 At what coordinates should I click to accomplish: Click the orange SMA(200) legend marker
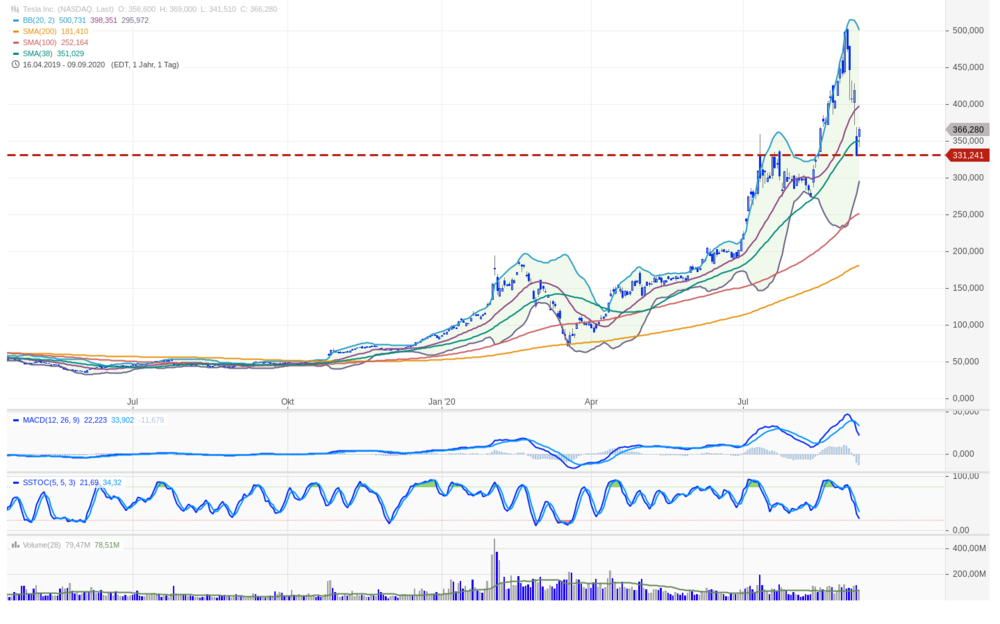click(x=15, y=31)
